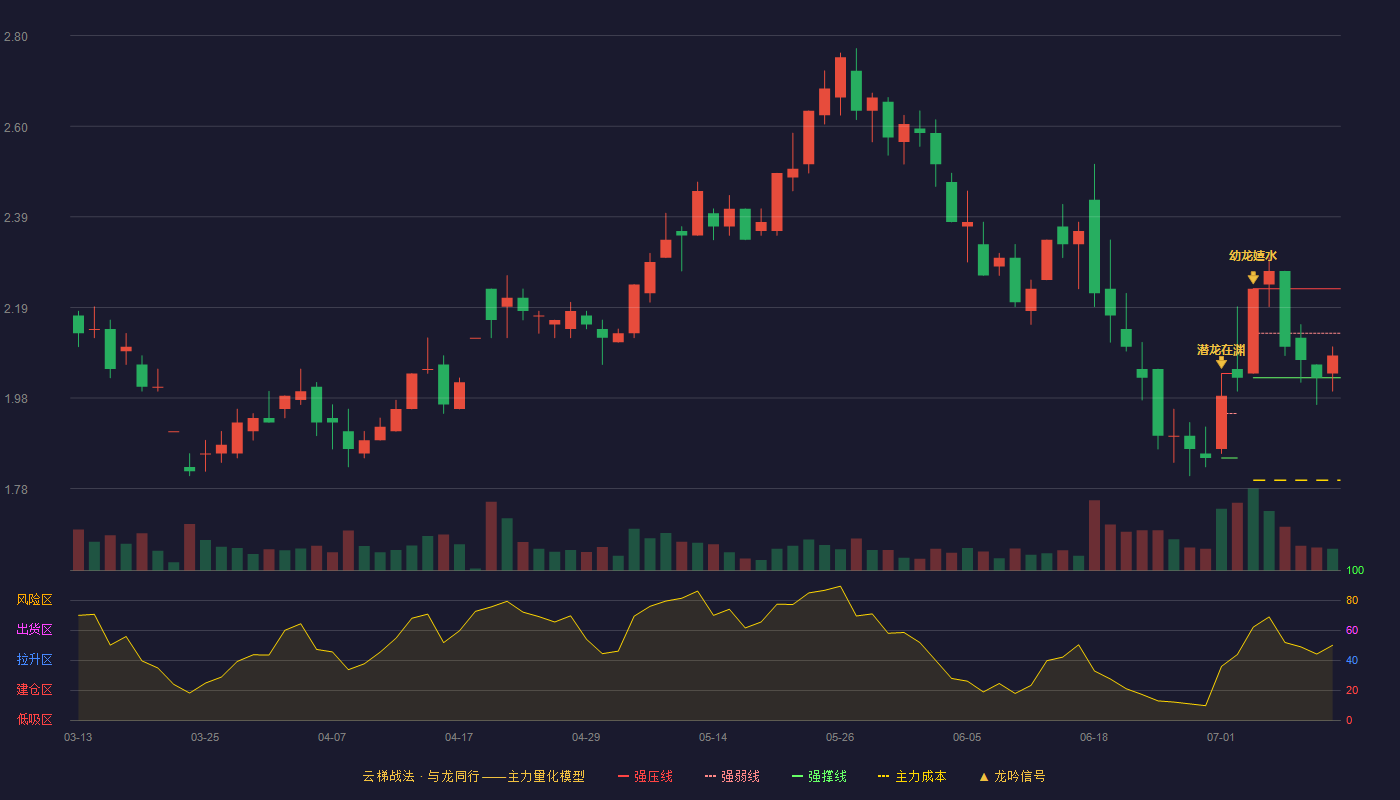Image resolution: width=1400 pixels, height=800 pixels.
Task: Click the 04-29 date label
Action: pyautogui.click(x=586, y=737)
